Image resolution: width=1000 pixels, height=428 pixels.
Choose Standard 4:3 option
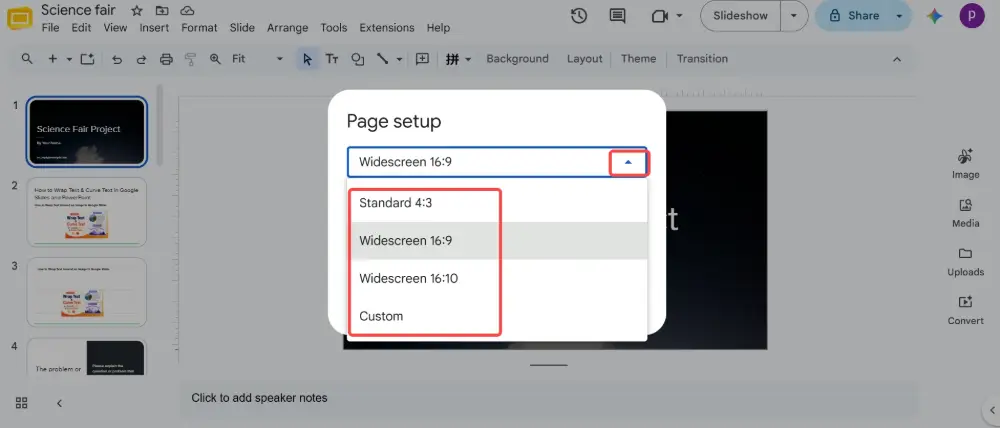tap(497, 203)
